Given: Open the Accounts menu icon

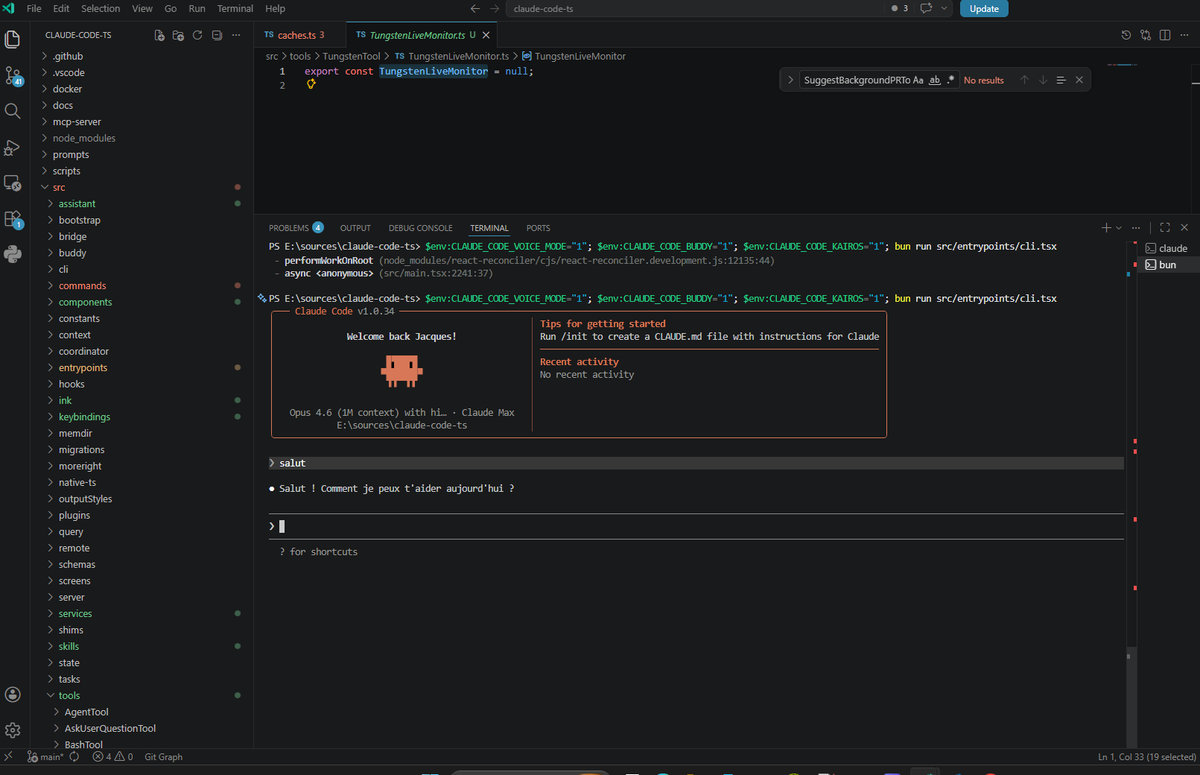Looking at the screenshot, I should [x=13, y=694].
